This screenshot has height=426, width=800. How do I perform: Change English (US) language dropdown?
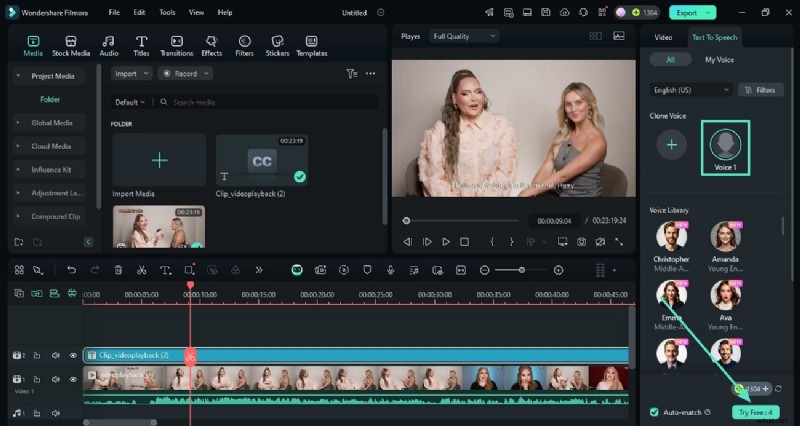pyautogui.click(x=691, y=90)
